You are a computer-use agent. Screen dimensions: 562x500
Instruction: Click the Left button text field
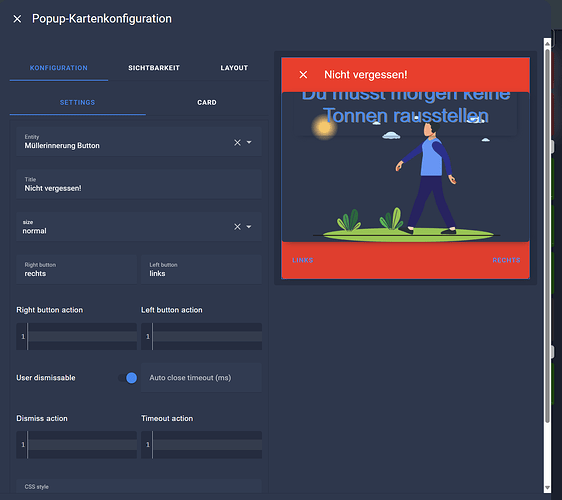tap(201, 270)
